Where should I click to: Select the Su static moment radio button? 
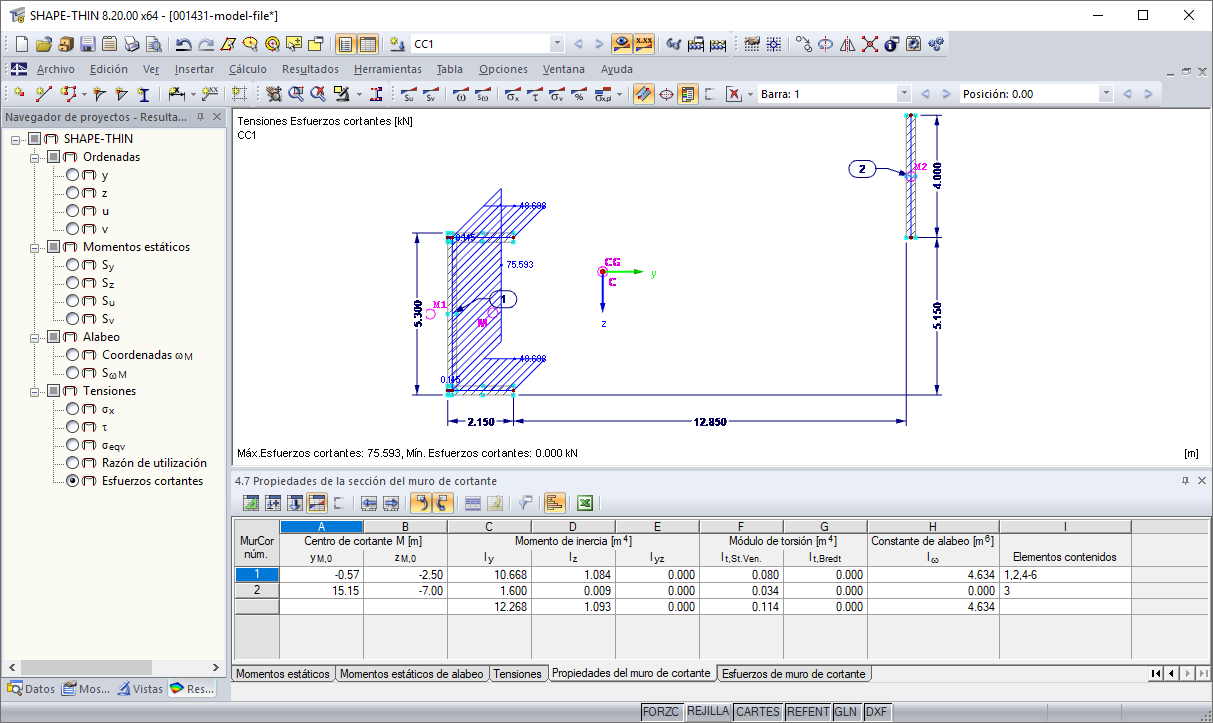pos(73,301)
